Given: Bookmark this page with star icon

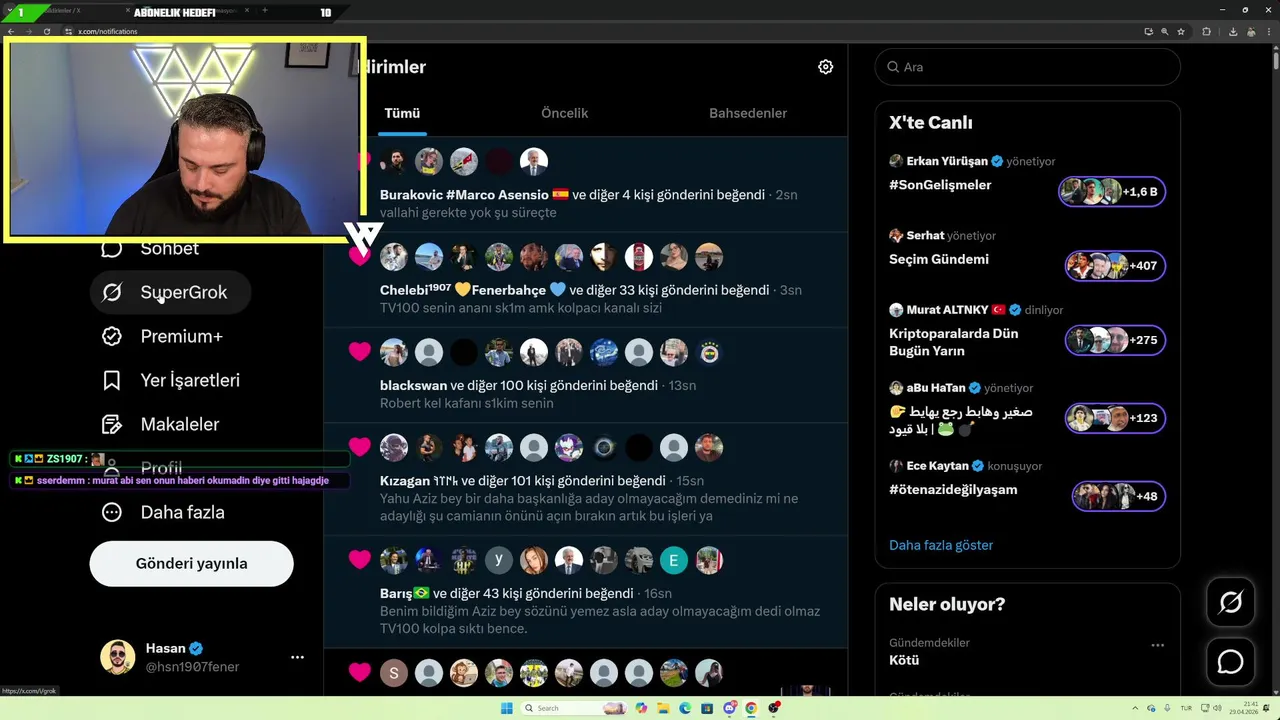Looking at the screenshot, I should (1180, 32).
